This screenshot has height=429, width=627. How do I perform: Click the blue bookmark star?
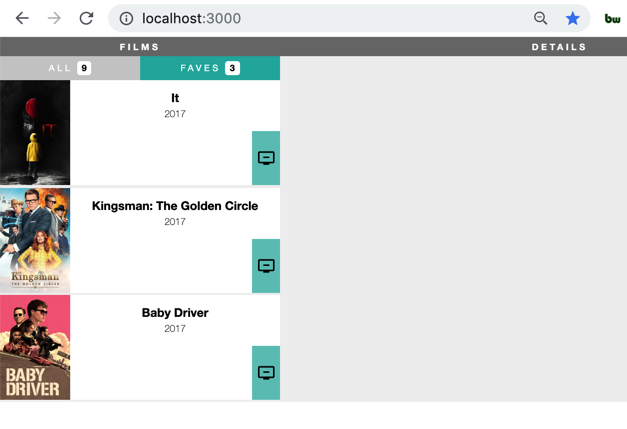tap(573, 18)
